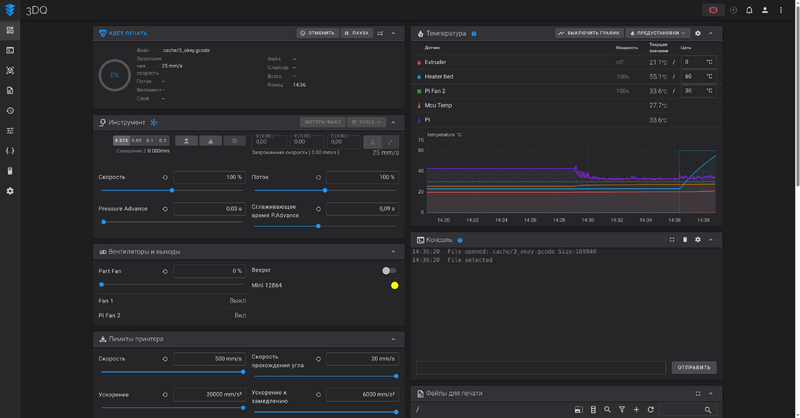Open temperature panel settings gear
Screen dimensions: 800x418
pyautogui.click(x=698, y=33)
